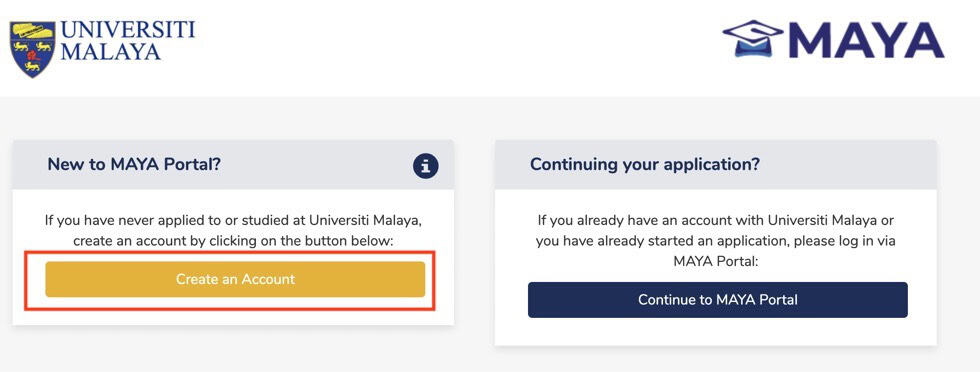Click the grey header bar of the New to MAYA card
The height and width of the screenshot is (372, 980).
[233, 165]
